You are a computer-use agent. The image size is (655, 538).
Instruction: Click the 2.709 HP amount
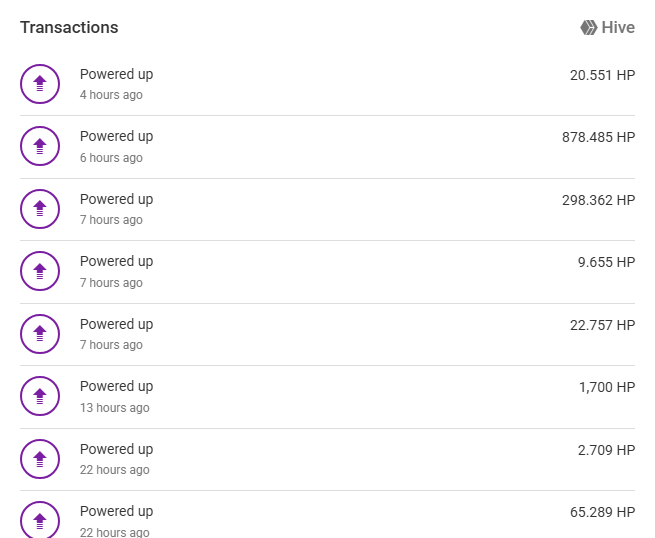606,450
